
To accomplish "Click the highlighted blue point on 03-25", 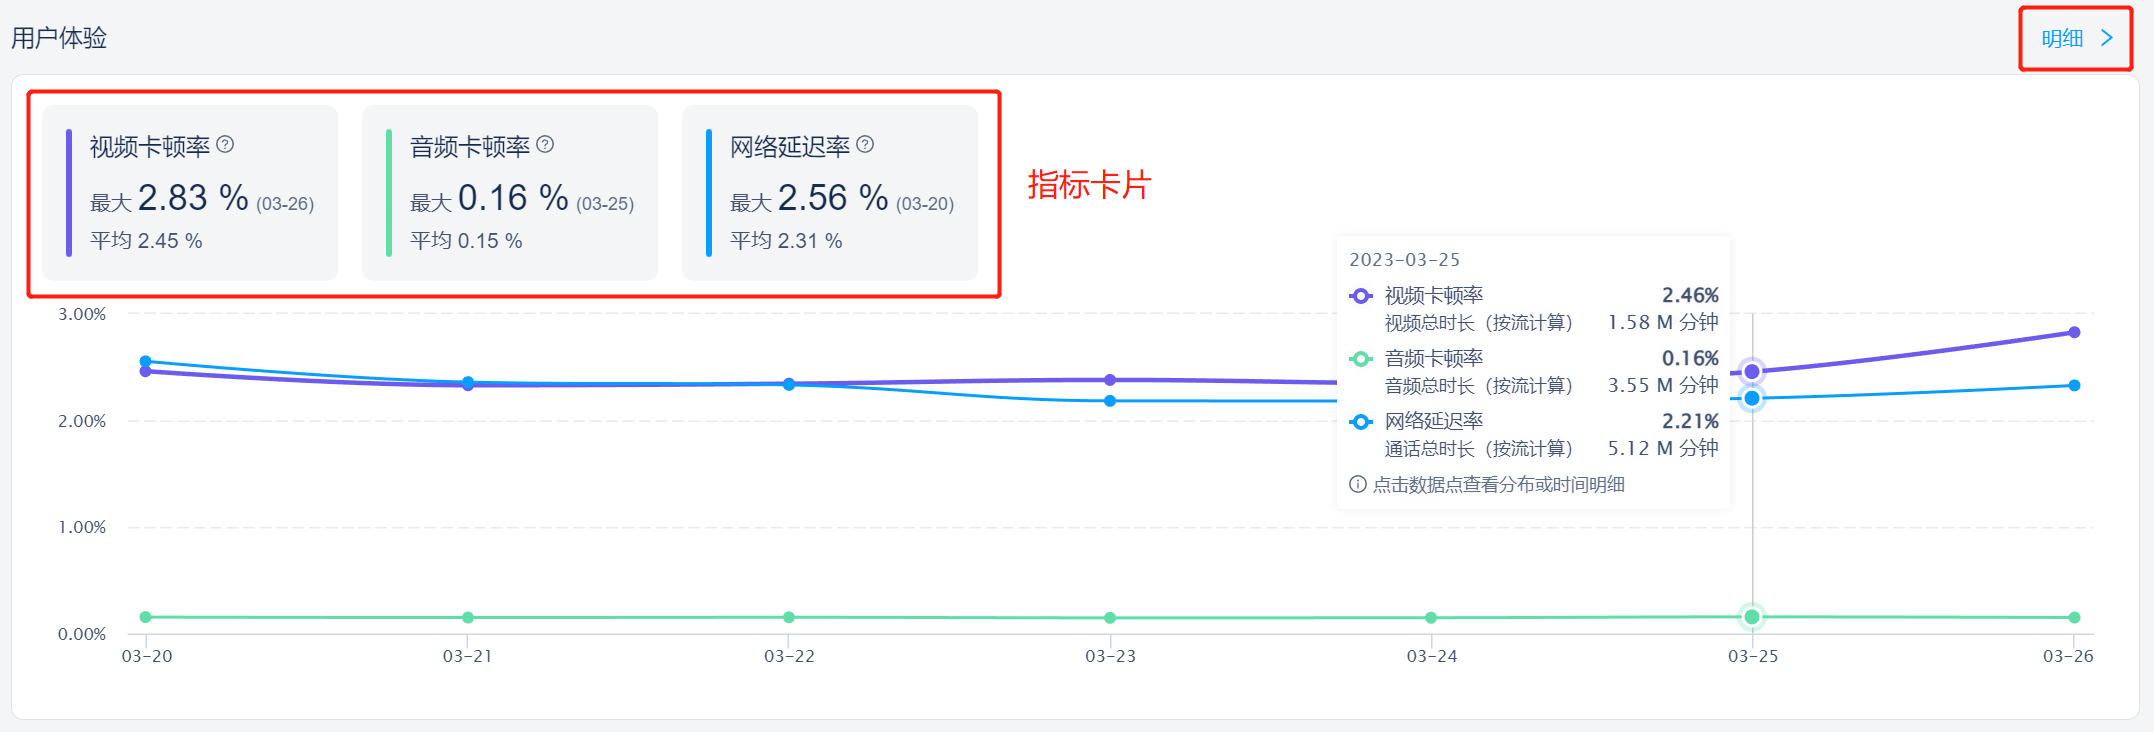I will [x=1752, y=398].
